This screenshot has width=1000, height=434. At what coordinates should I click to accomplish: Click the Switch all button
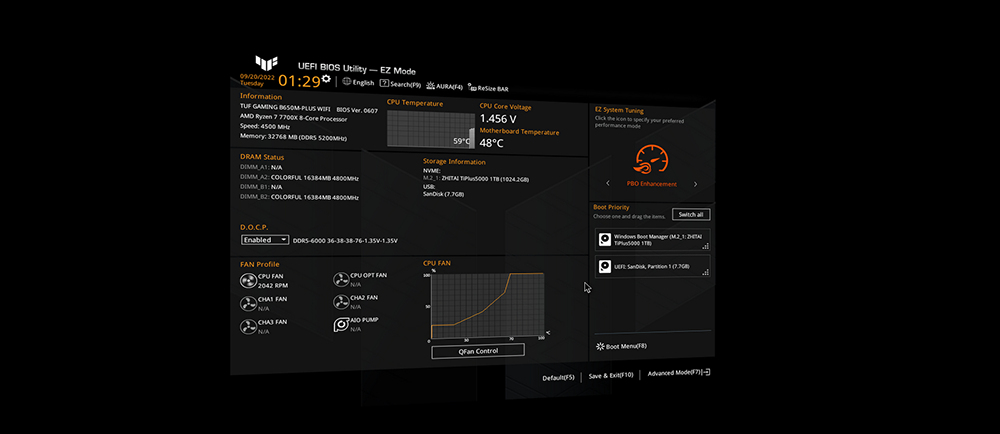click(691, 215)
